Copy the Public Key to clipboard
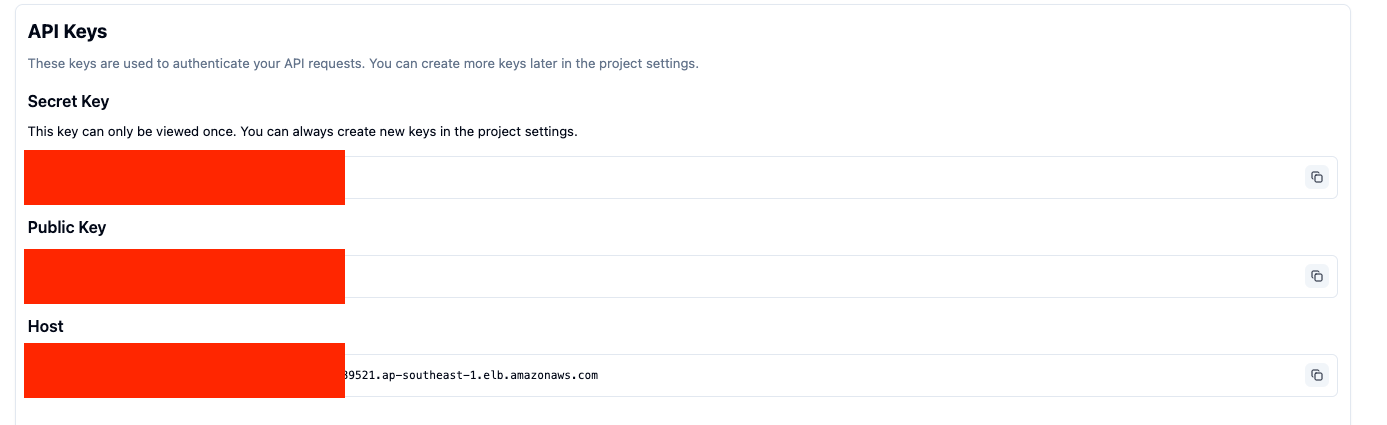 [x=1317, y=276]
